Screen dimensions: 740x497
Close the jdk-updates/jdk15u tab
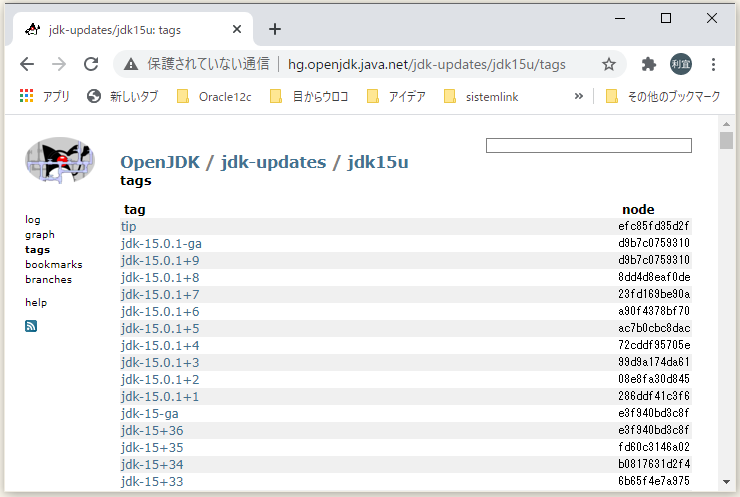[x=237, y=29]
